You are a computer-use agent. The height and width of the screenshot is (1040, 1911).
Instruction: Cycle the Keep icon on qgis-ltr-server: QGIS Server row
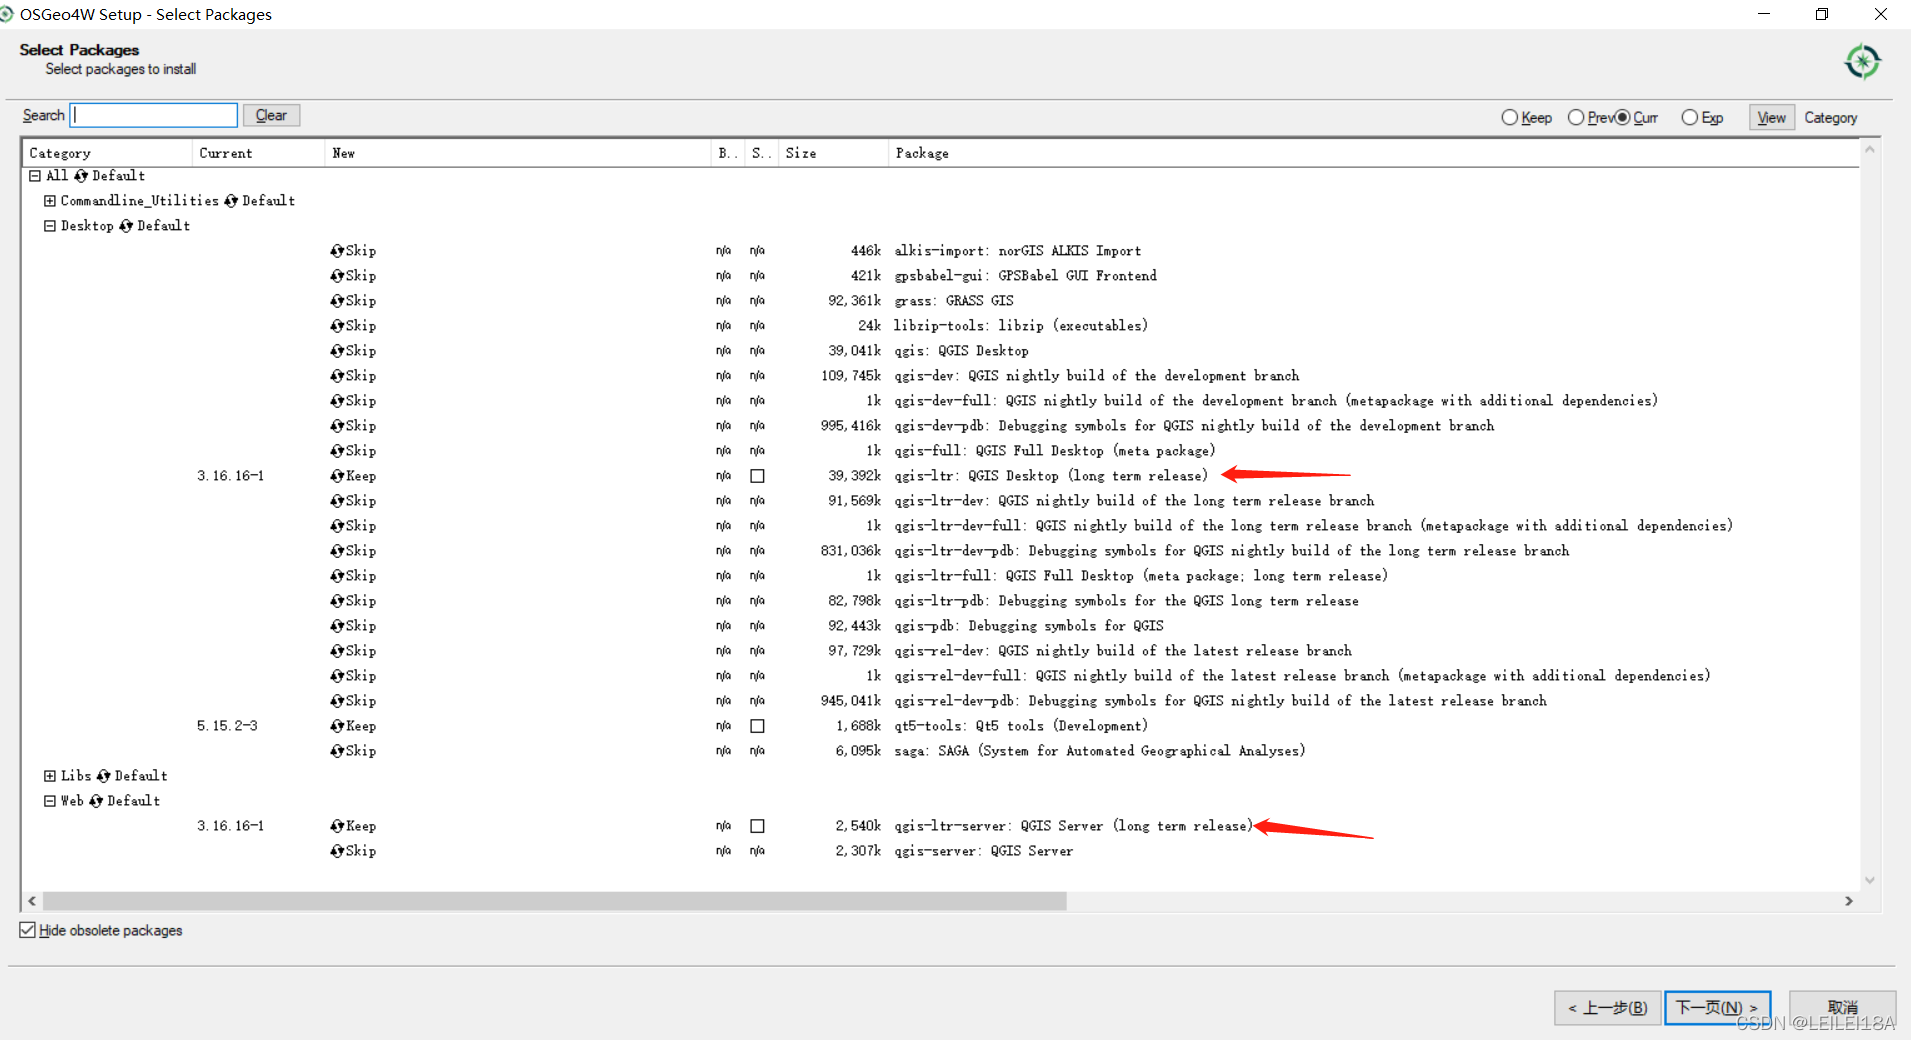pos(337,826)
